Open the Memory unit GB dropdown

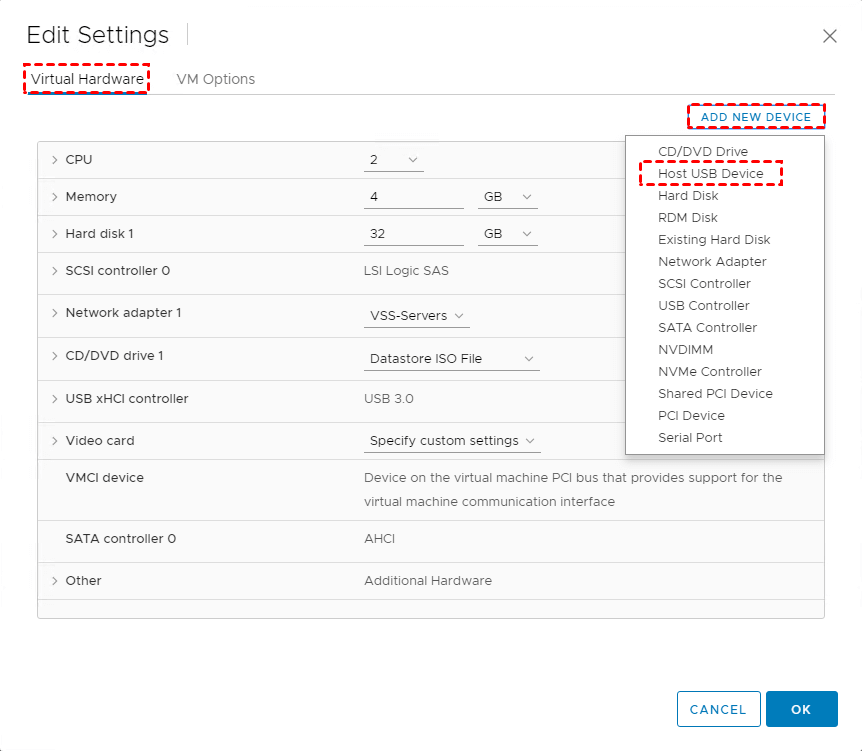[x=507, y=197]
